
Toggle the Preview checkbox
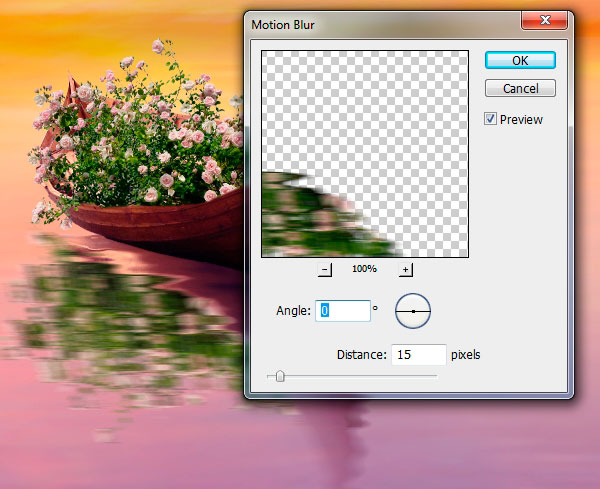[x=490, y=119]
